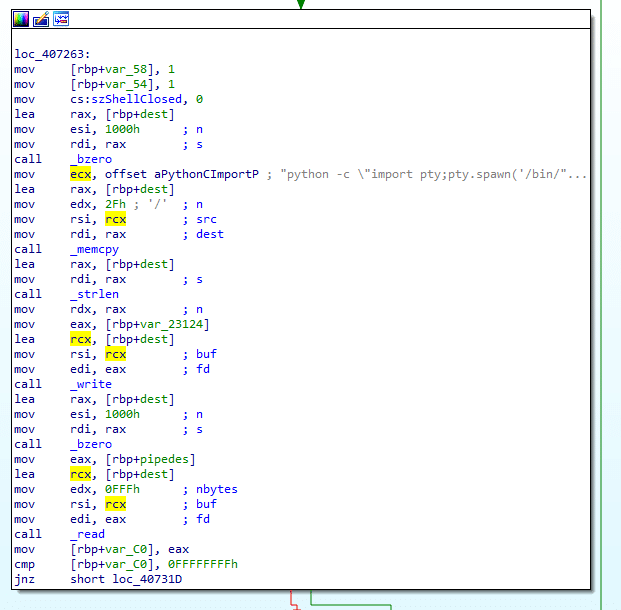The height and width of the screenshot is (610, 621).
Task: Click var_C0 in the cmp instruction
Action: [x=126, y=564]
